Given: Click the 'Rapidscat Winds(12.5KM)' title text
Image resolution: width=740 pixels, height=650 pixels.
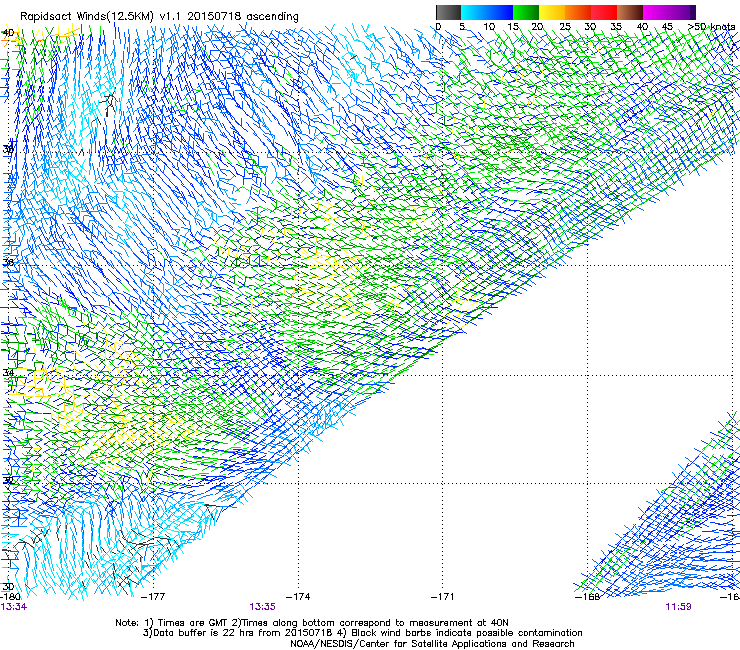Looking at the screenshot, I should [x=87, y=17].
